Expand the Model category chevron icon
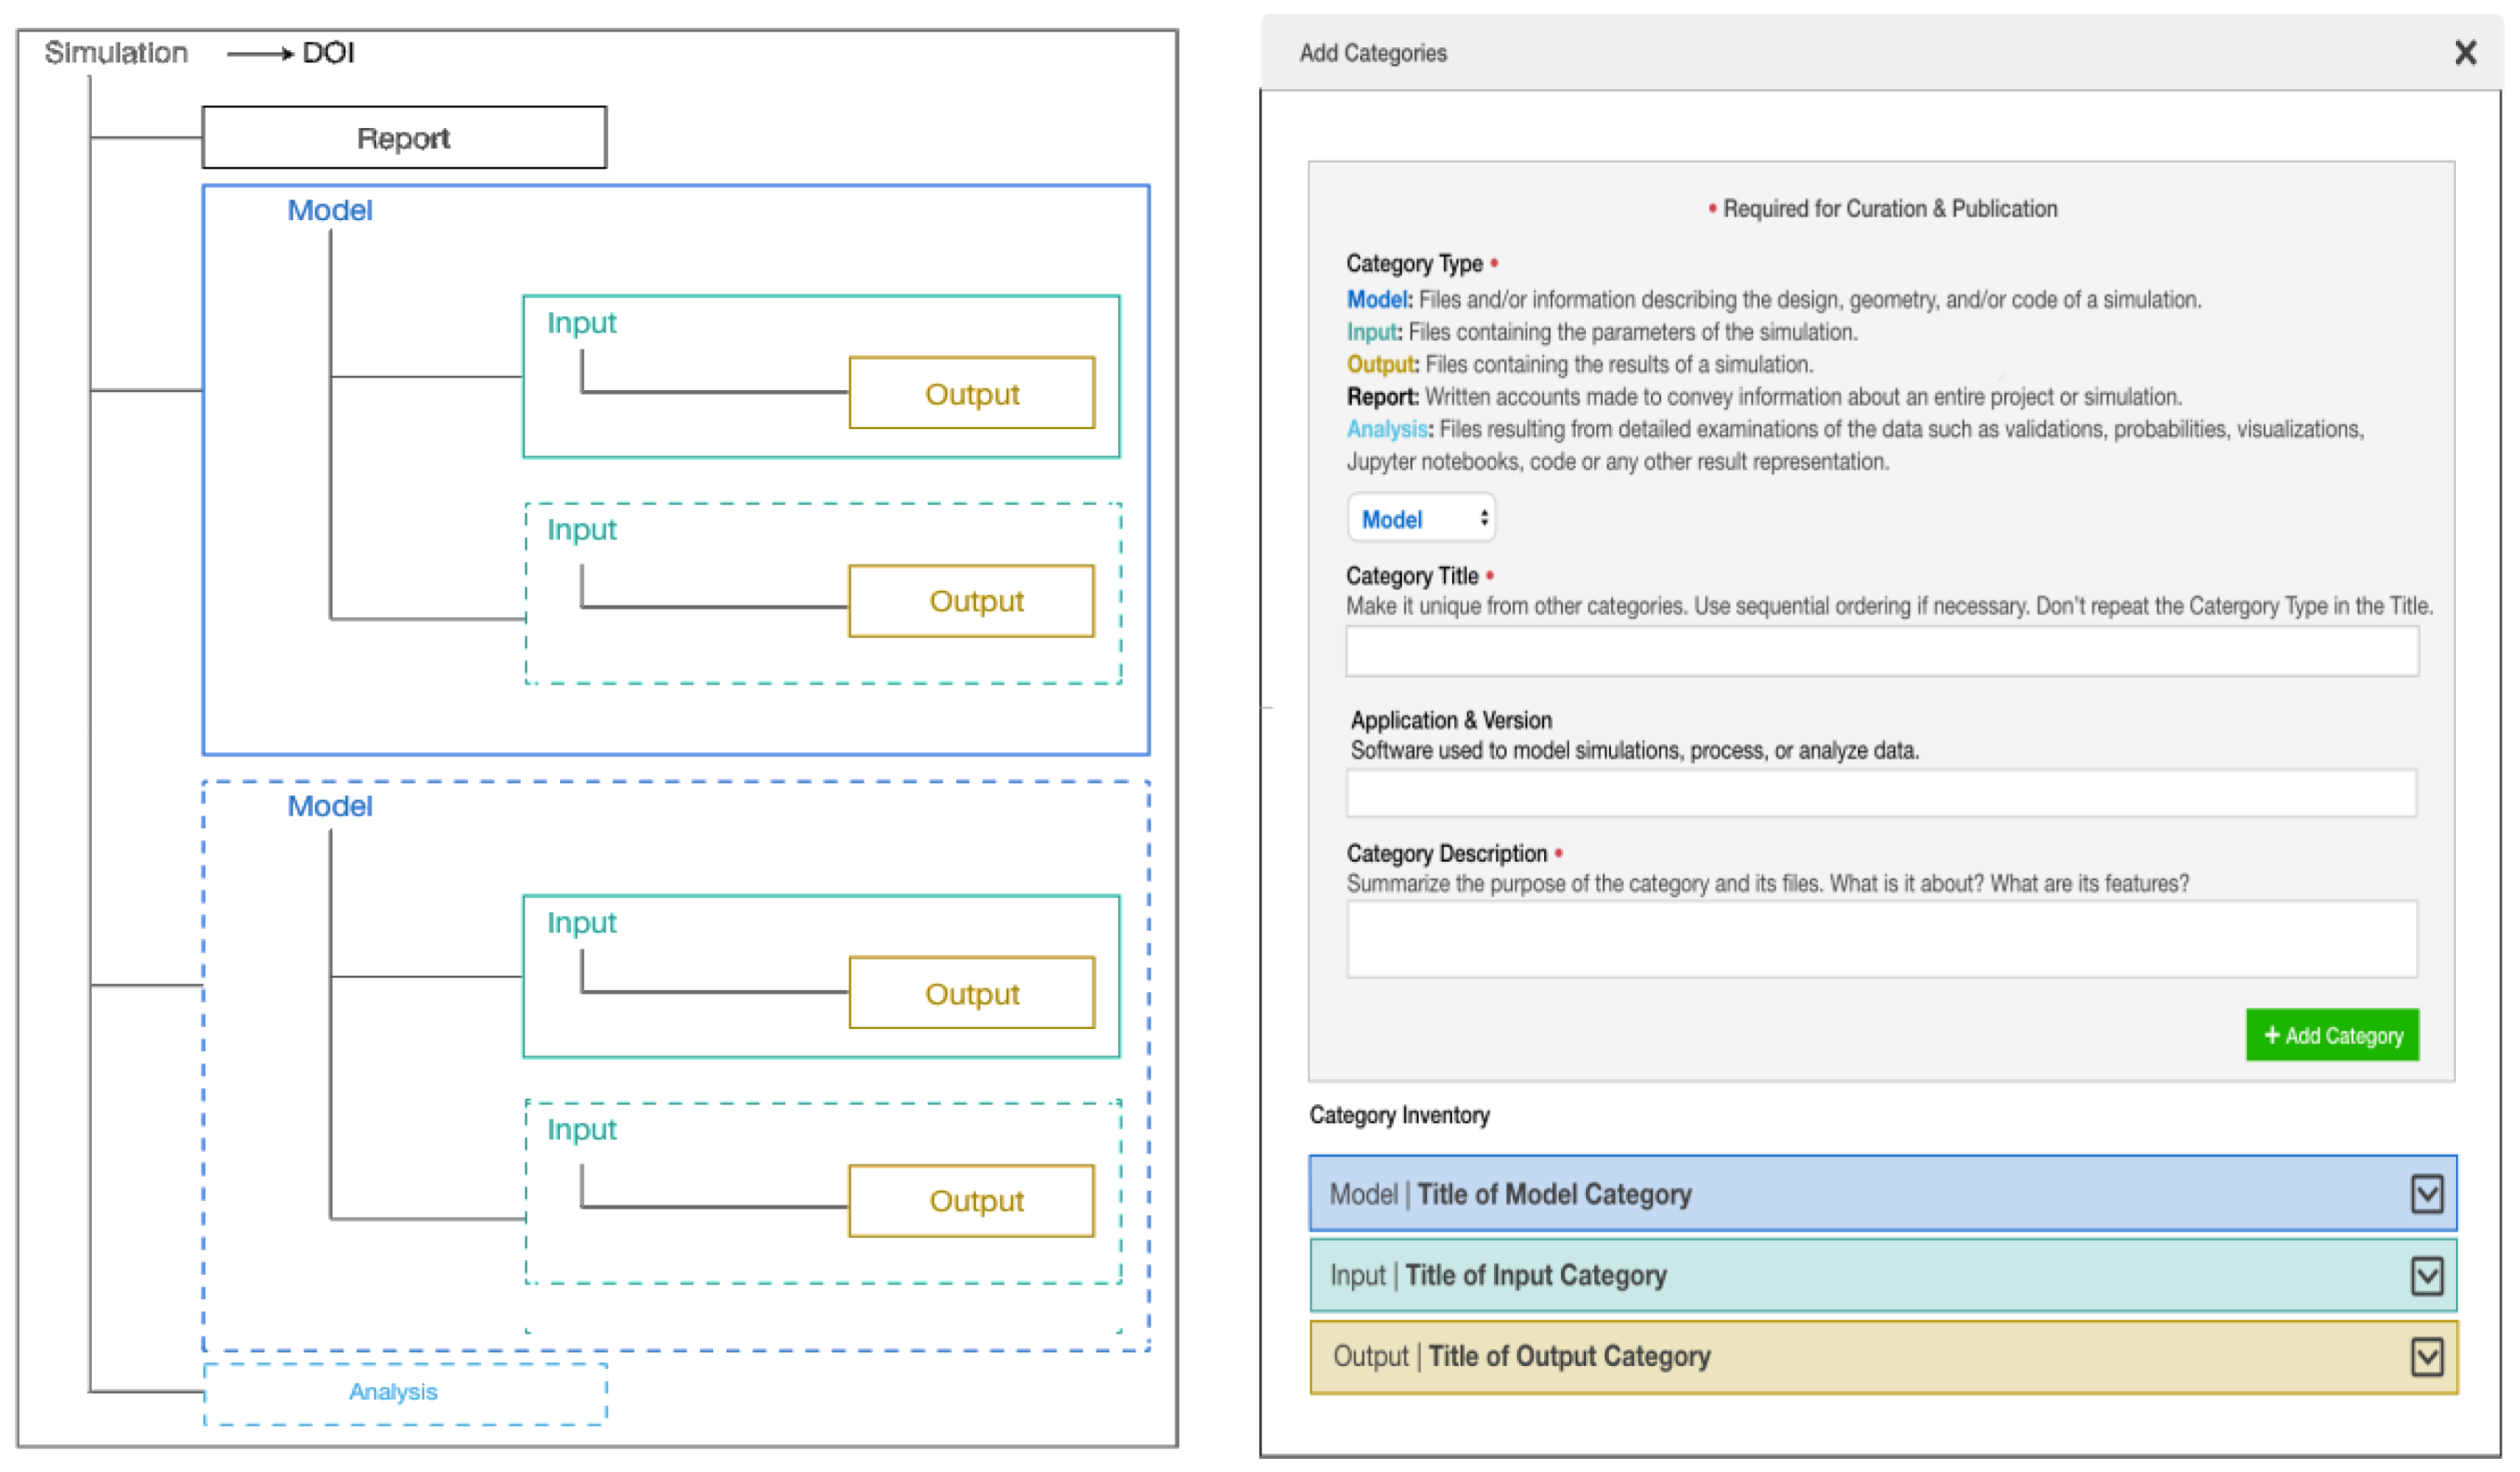This screenshot has width=2520, height=1472. 2426,1193
